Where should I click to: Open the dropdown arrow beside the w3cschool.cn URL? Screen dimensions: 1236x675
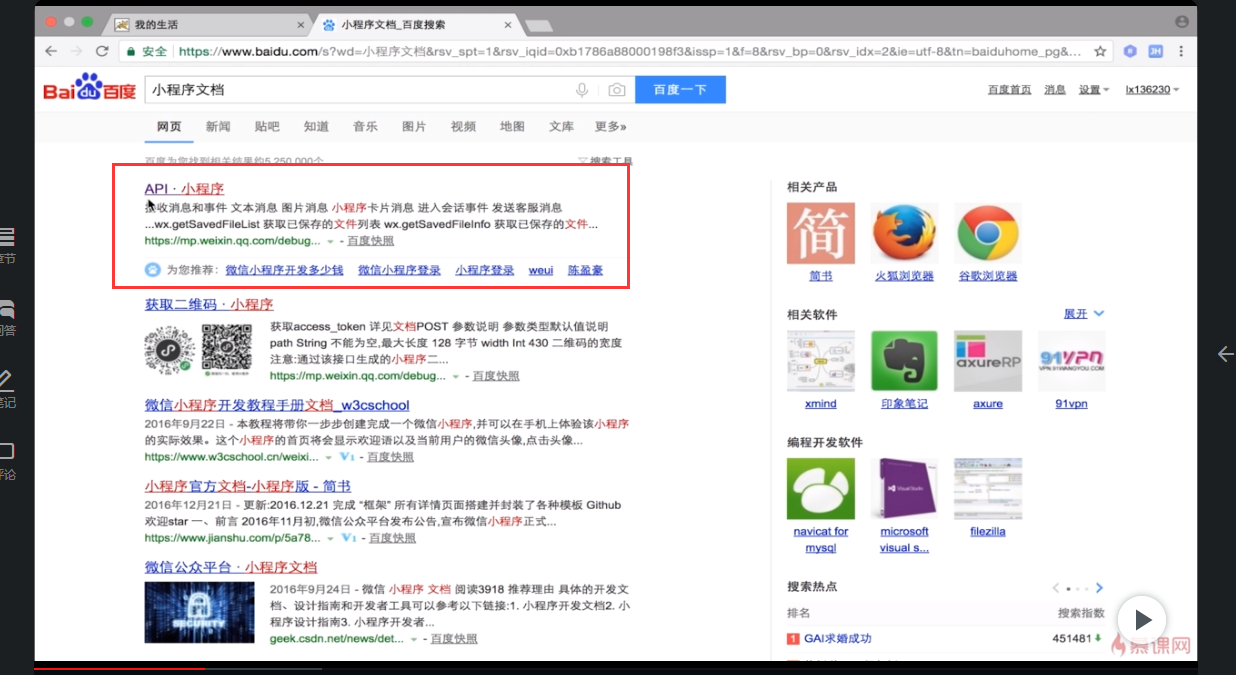(x=329, y=457)
